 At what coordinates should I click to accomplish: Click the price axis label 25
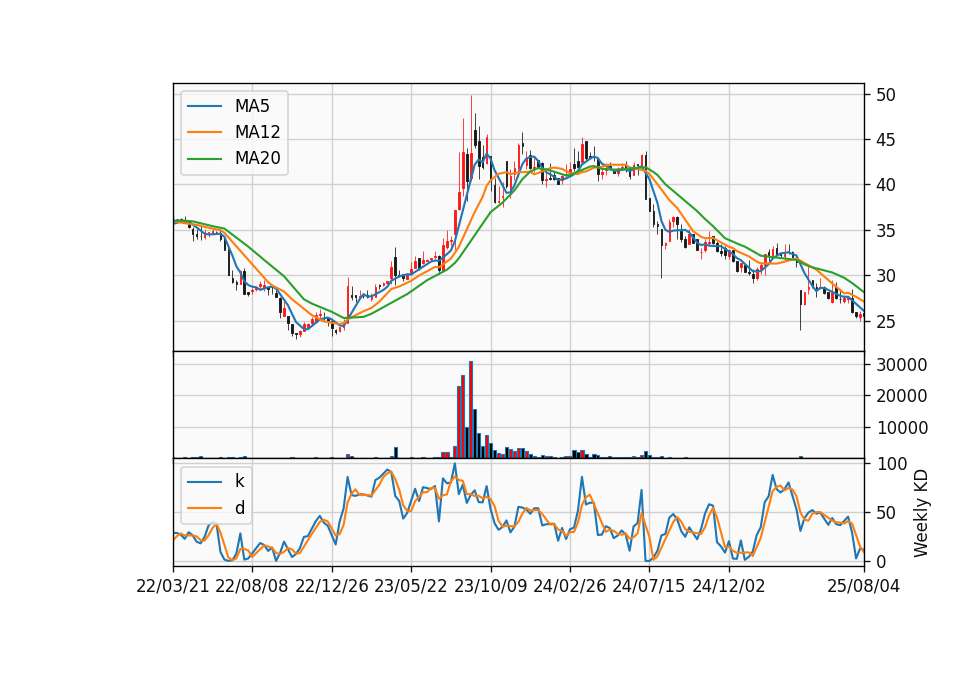(885, 321)
